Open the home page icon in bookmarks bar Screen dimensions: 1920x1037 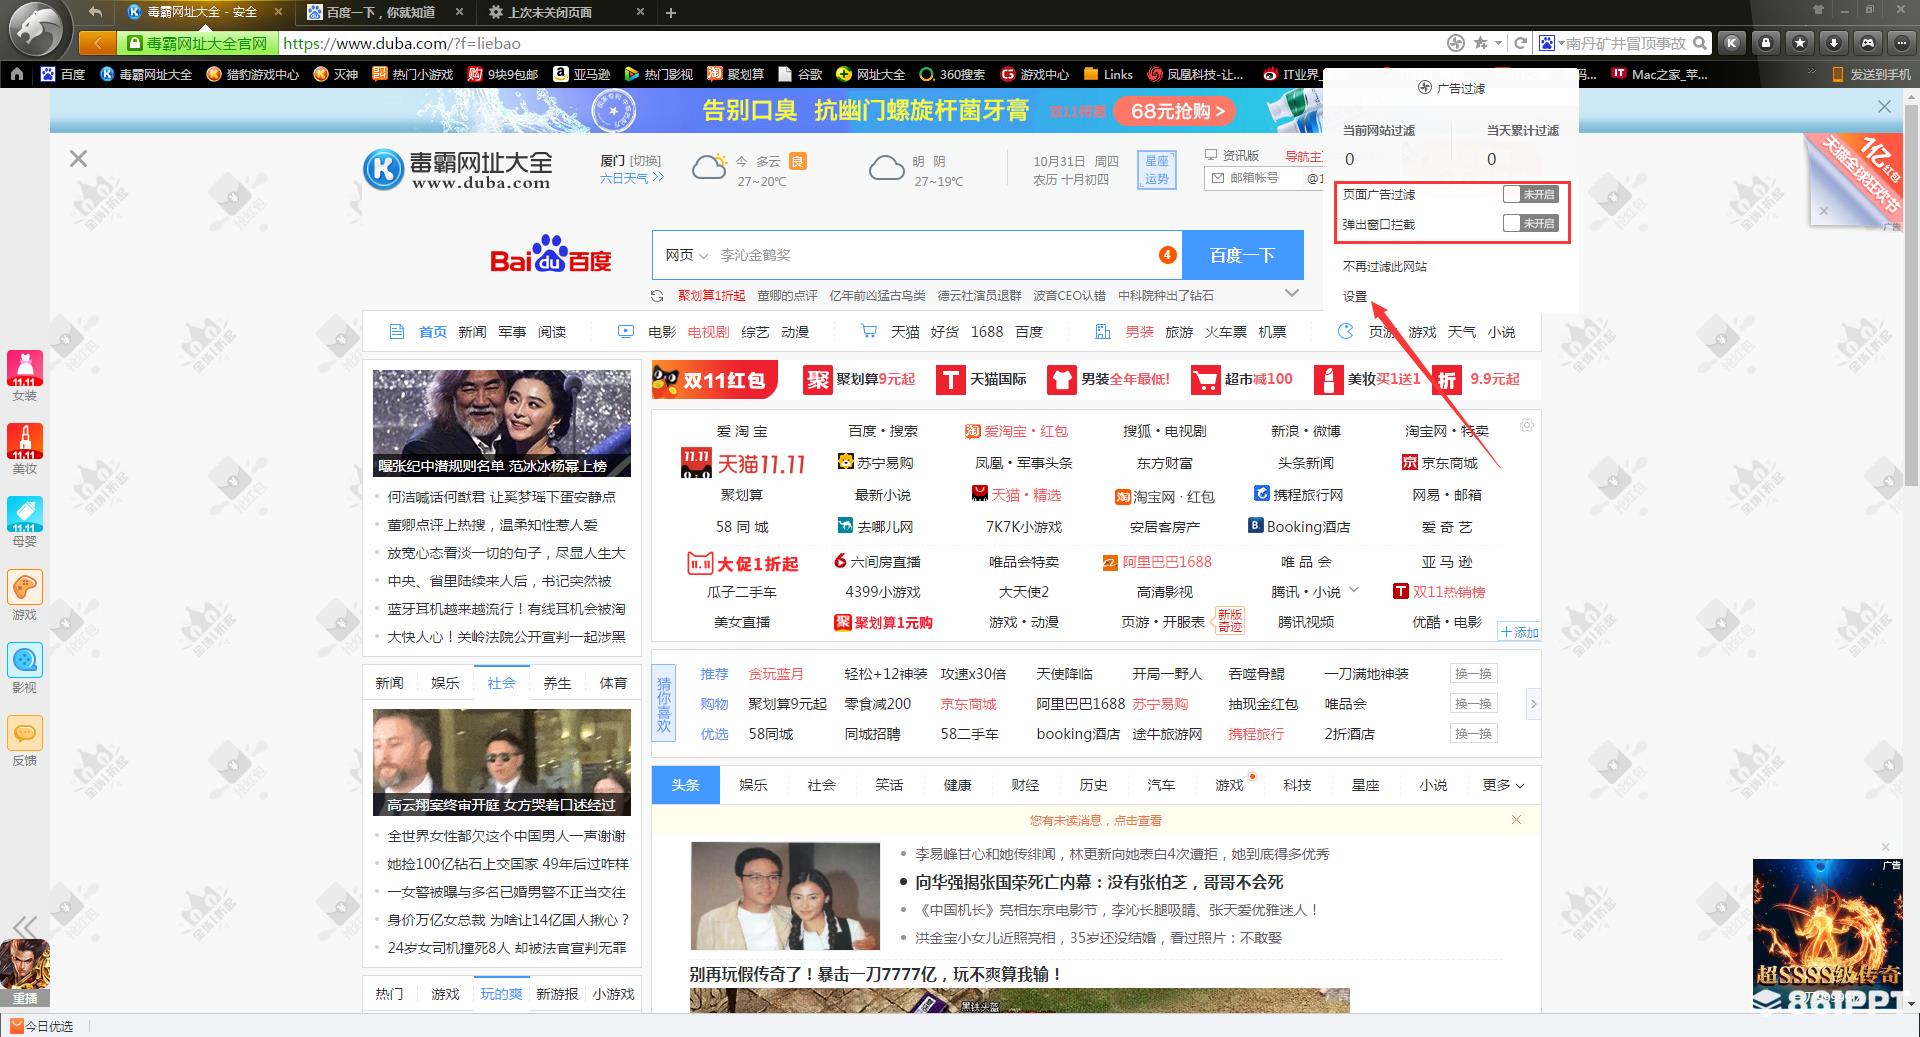[x=17, y=74]
